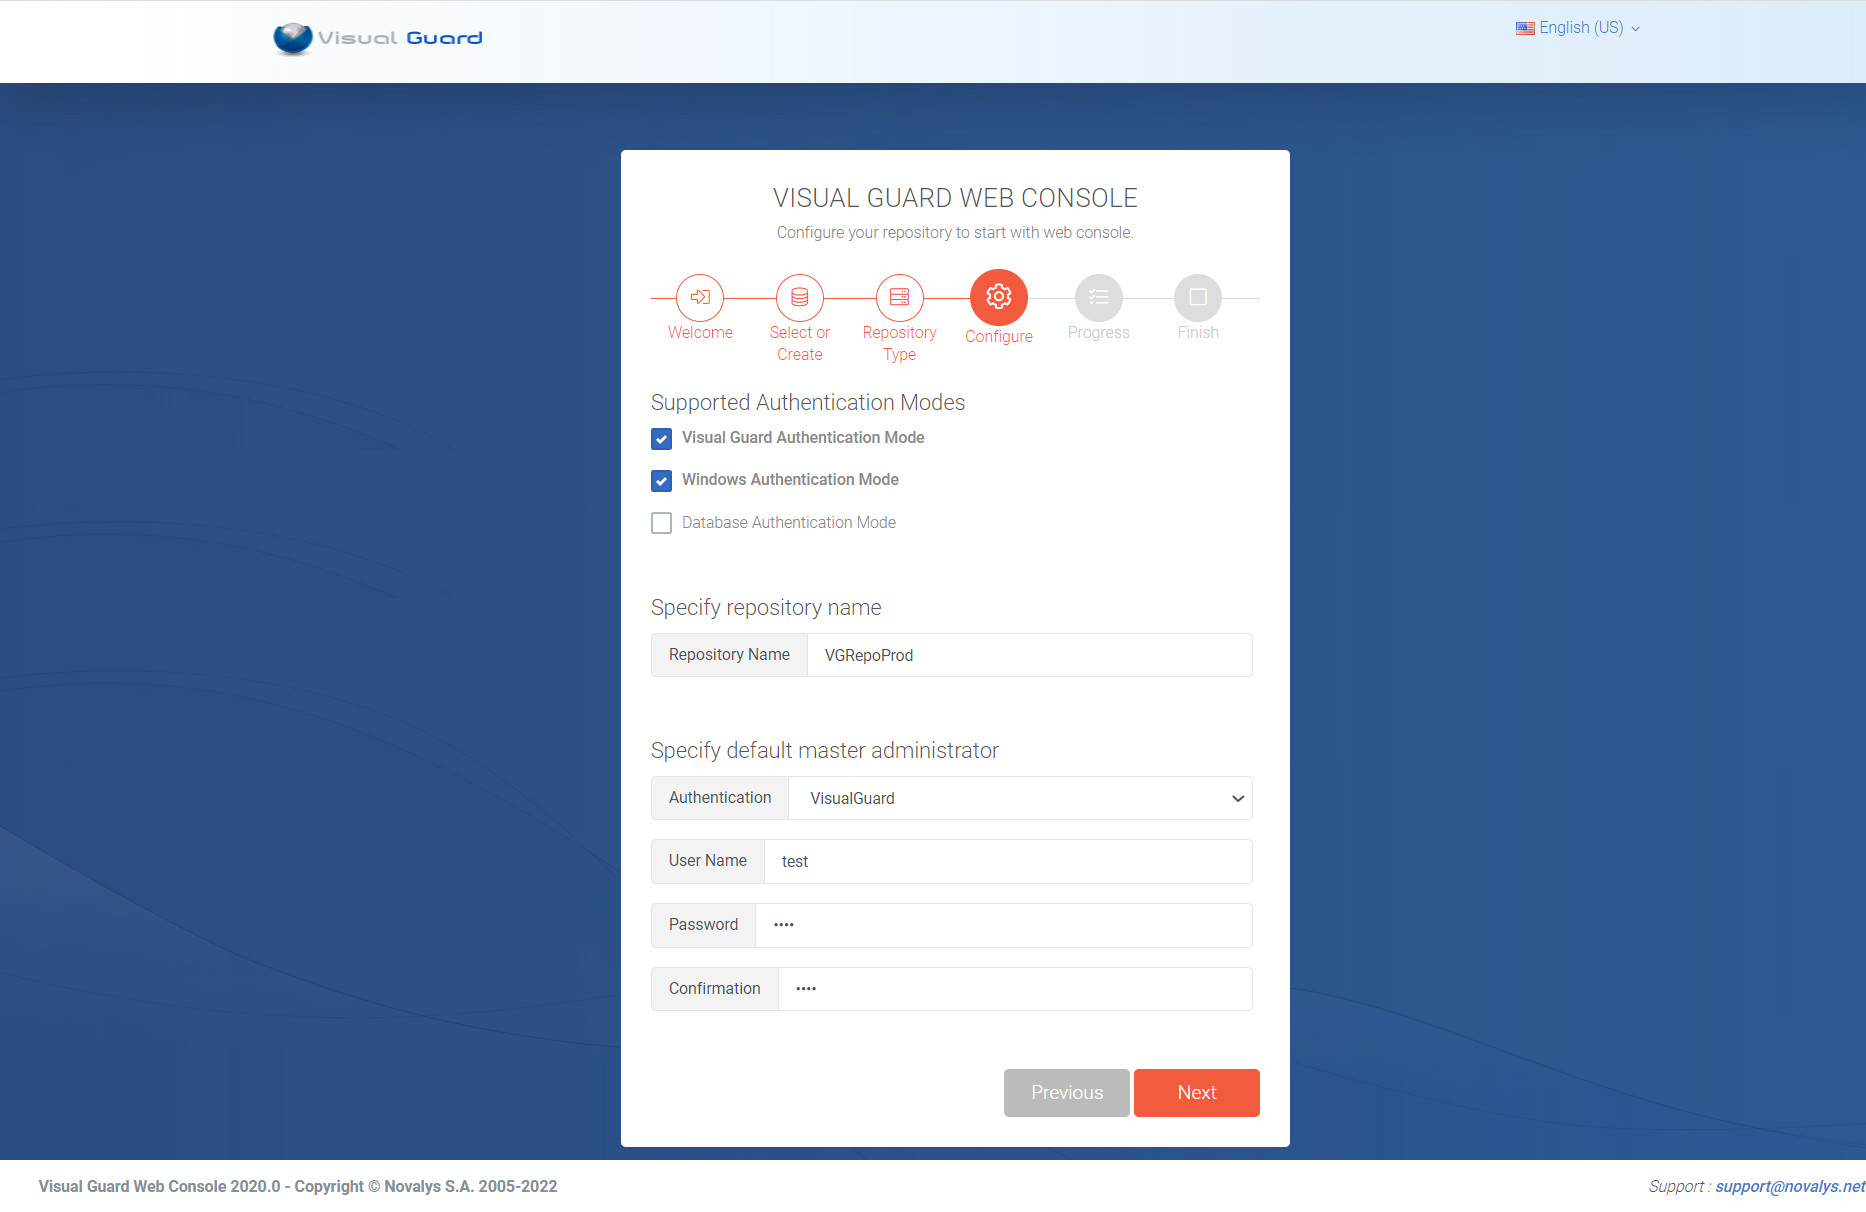Viewport: 1866px width, 1212px height.
Task: Click the Previous button
Action: [1066, 1092]
